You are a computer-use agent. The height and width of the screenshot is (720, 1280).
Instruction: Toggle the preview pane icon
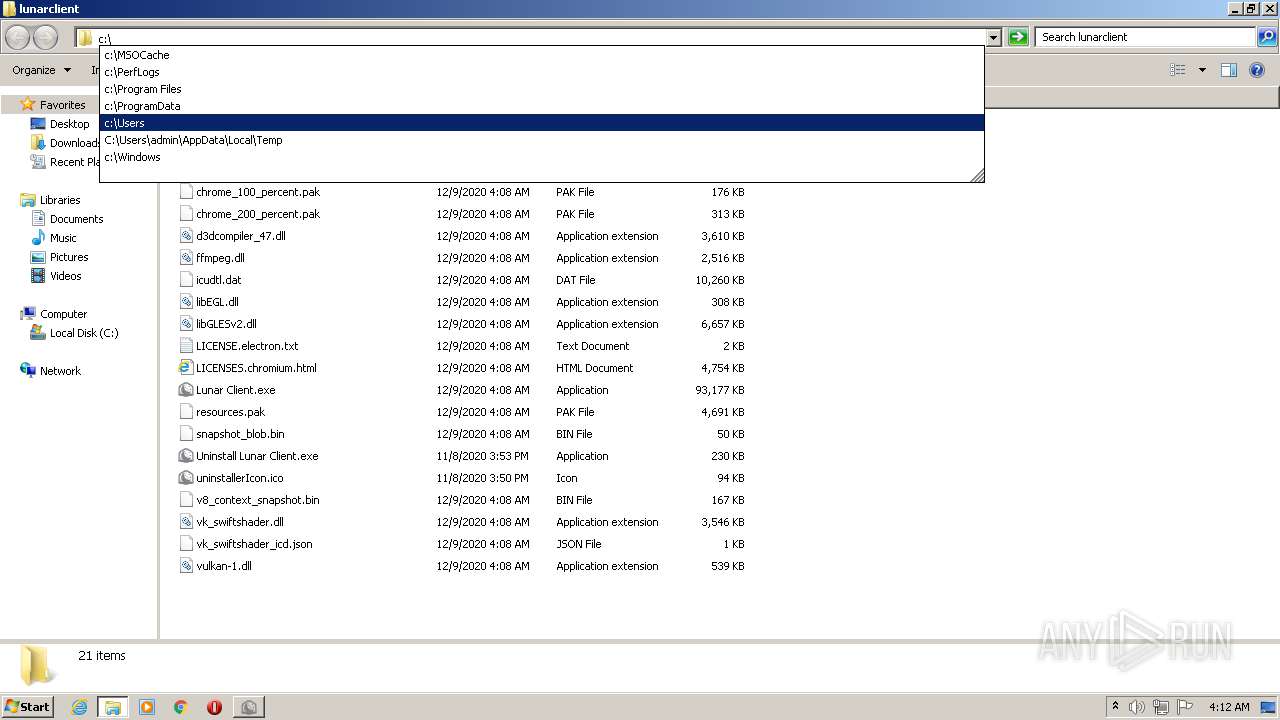[x=1229, y=70]
